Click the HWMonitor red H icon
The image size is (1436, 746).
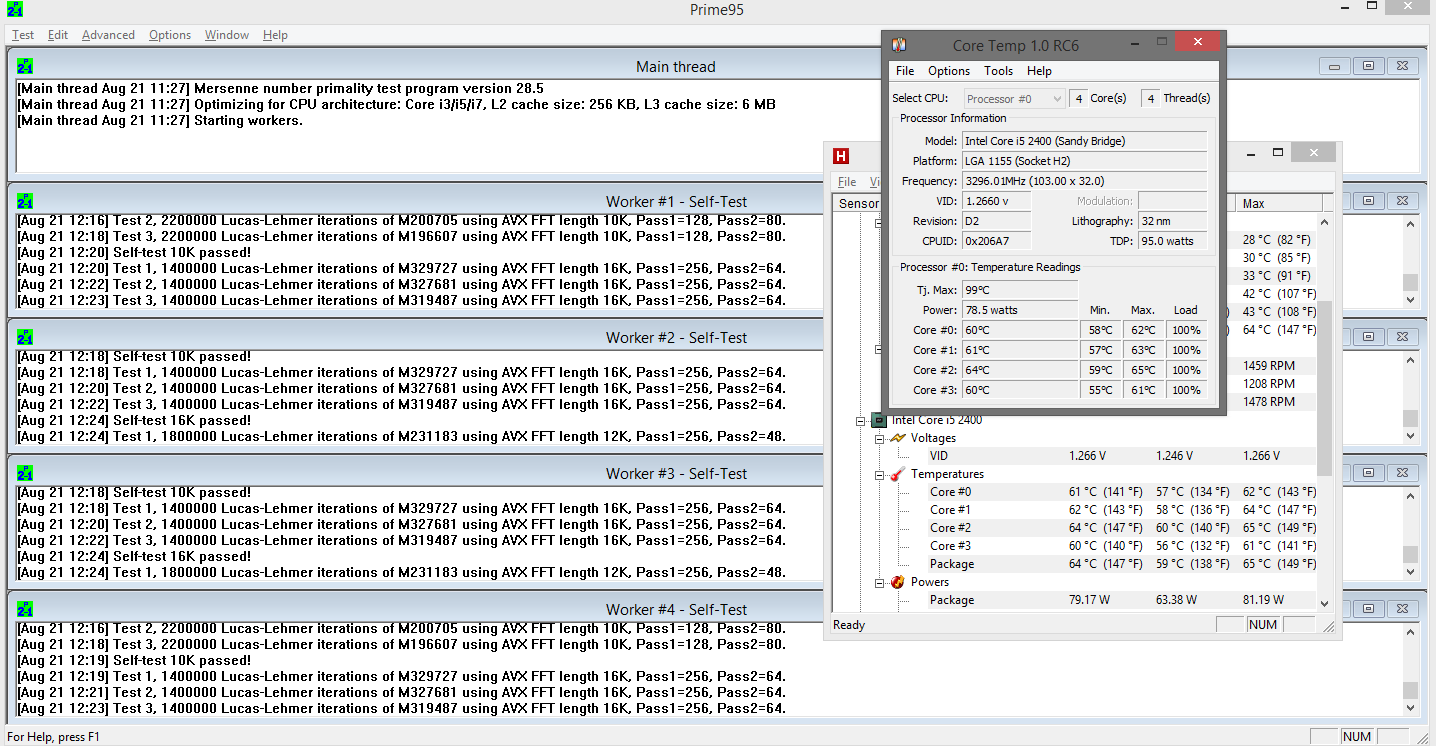click(x=841, y=156)
